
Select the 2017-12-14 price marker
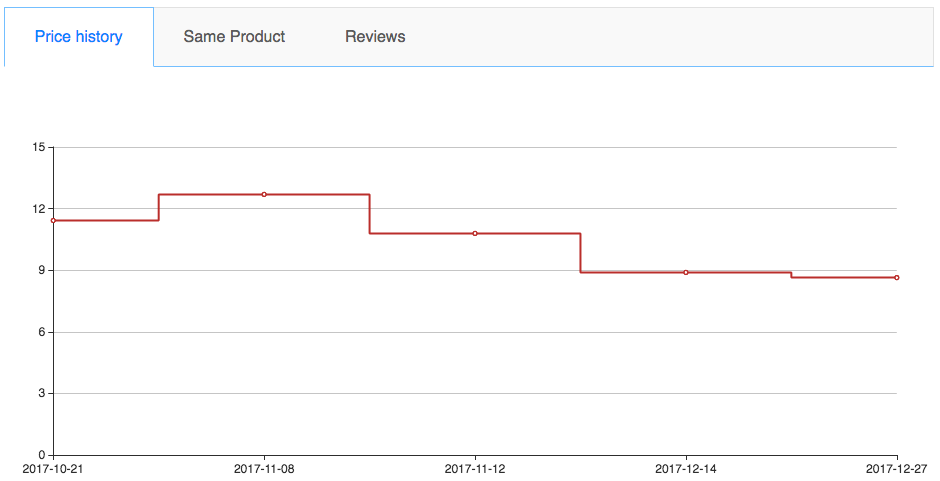coord(686,272)
